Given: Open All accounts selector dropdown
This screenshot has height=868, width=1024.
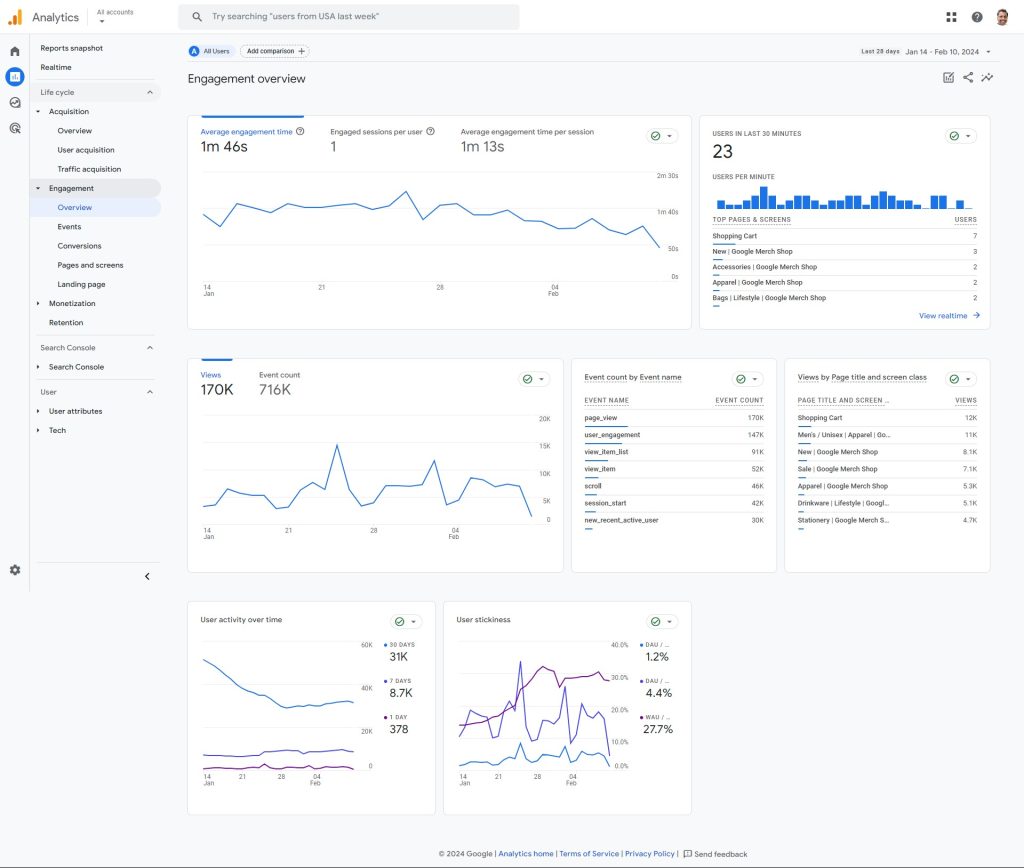Looking at the screenshot, I should point(115,16).
